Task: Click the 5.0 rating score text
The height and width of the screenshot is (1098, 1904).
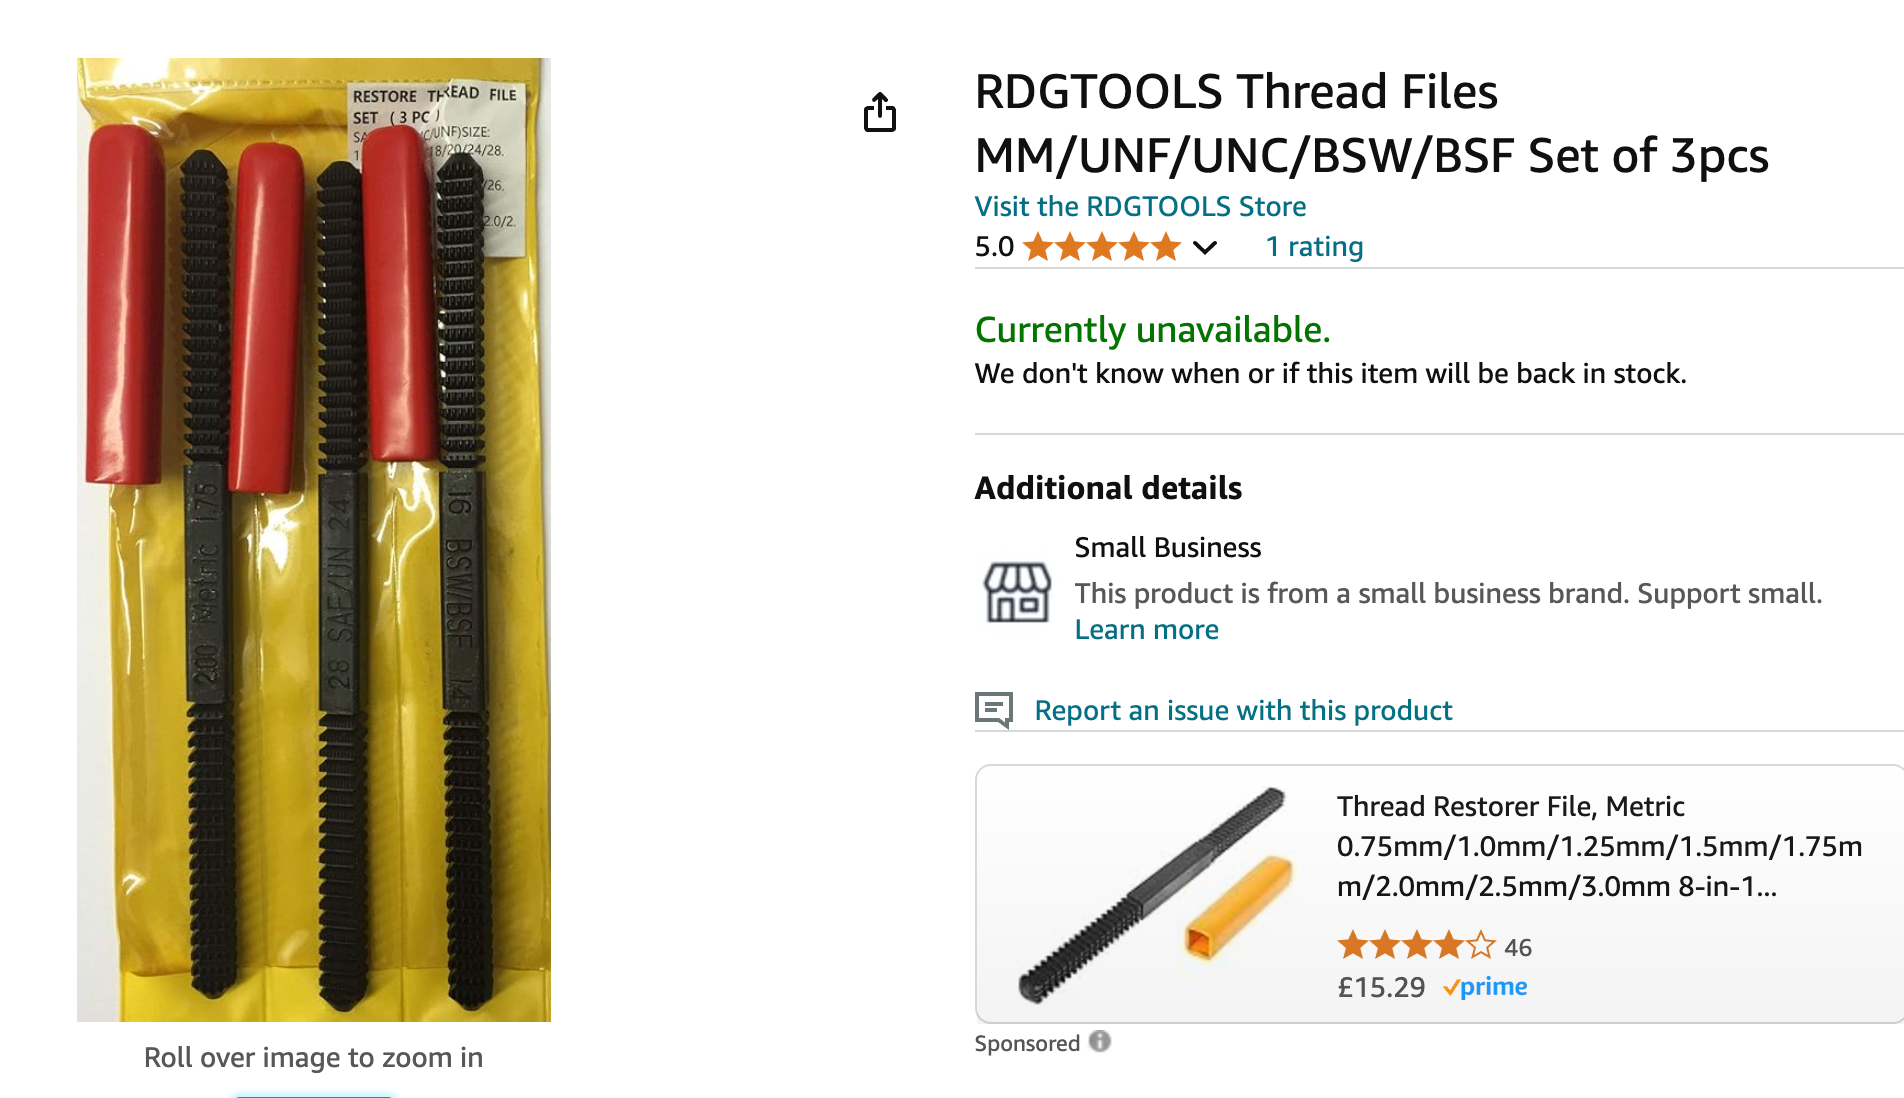Action: point(994,247)
